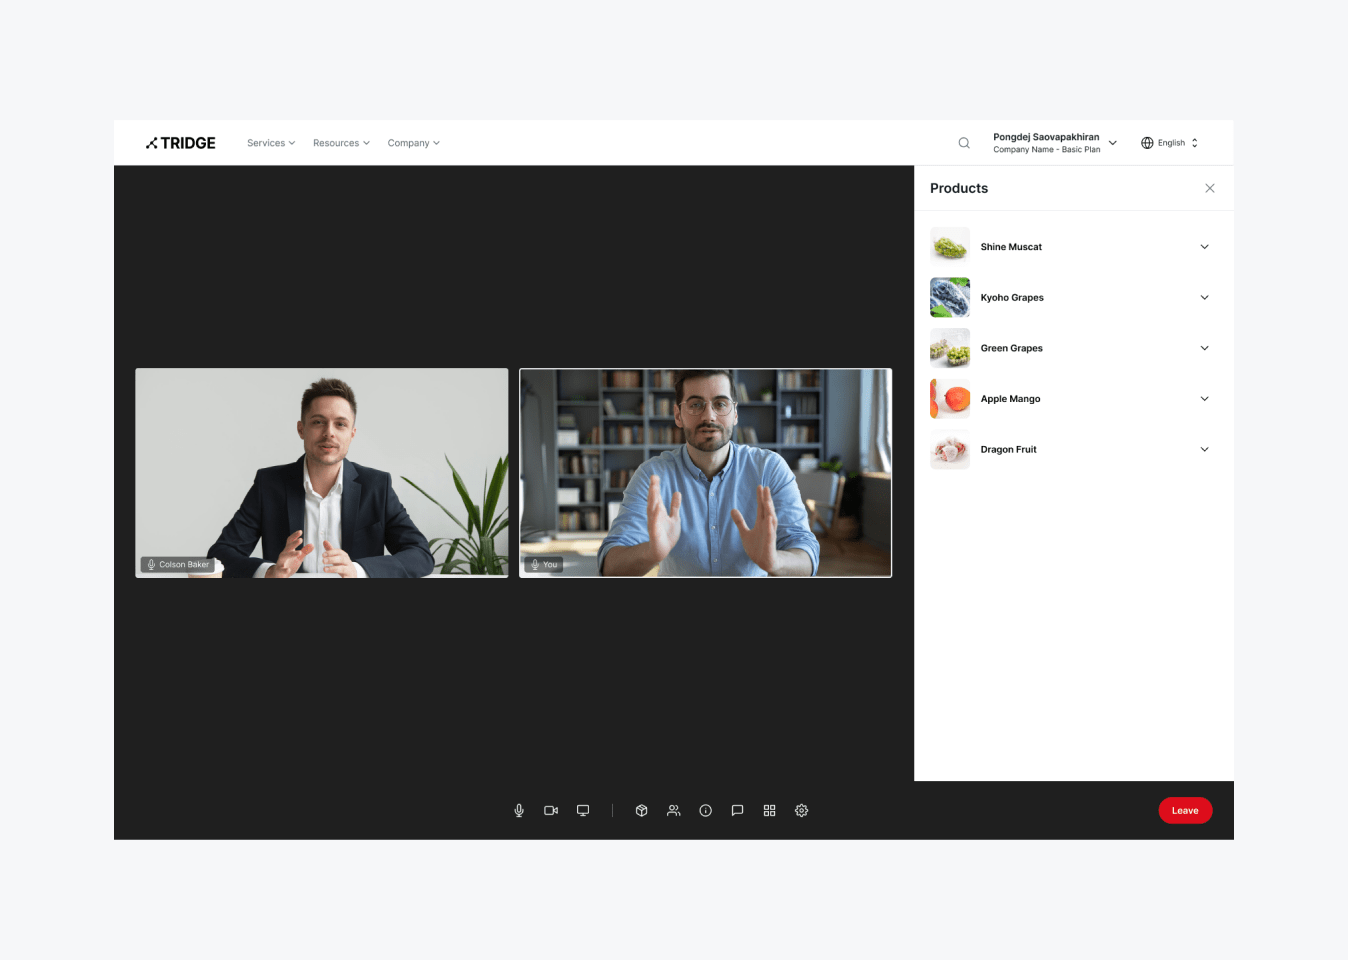1348x960 pixels.
Task: Expand the Dragon Fruit product chevron
Action: click(x=1204, y=450)
